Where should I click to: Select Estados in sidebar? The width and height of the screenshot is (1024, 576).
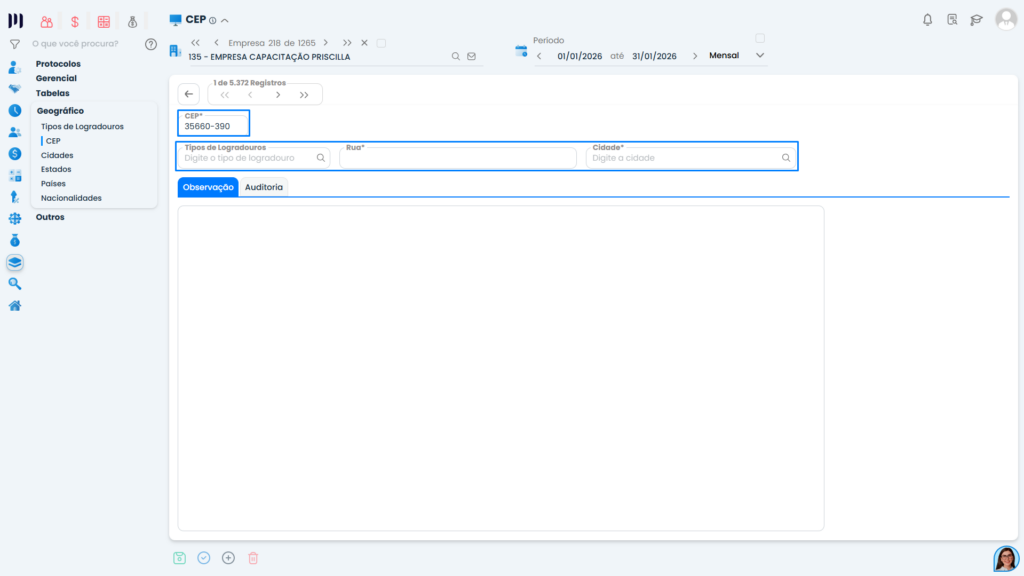56,169
